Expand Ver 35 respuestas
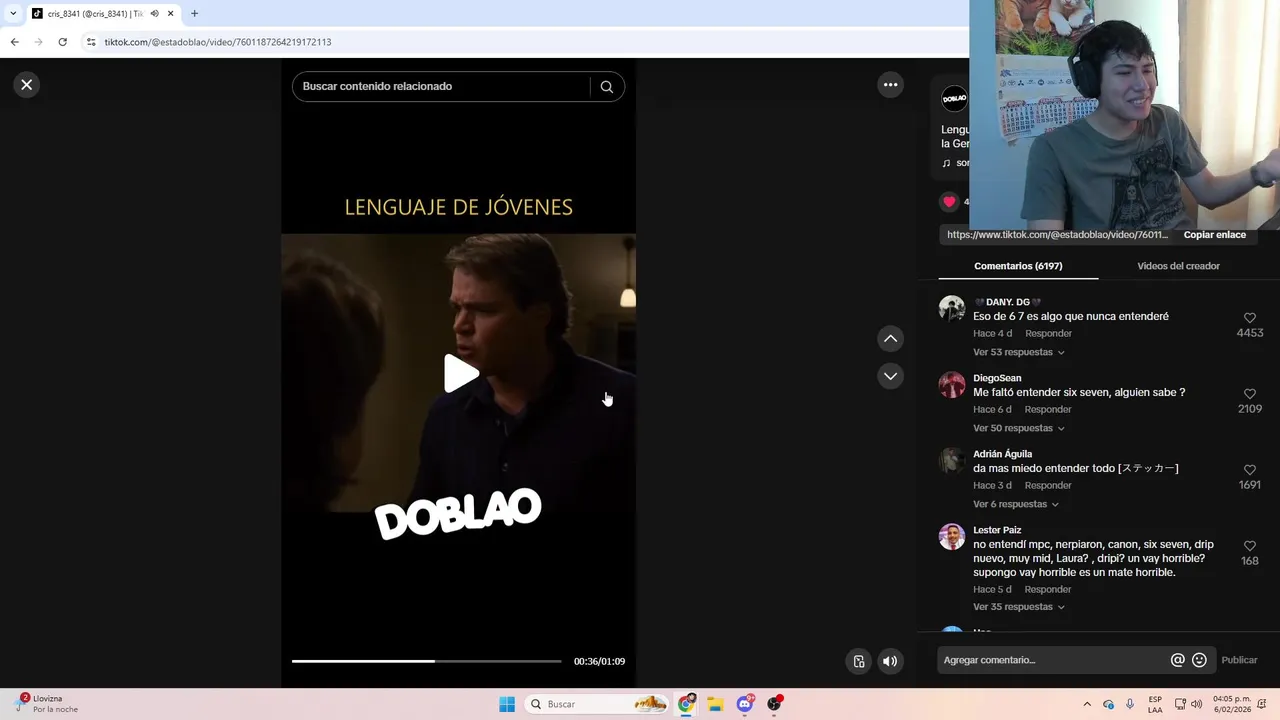The height and width of the screenshot is (720, 1280). coord(1018,607)
